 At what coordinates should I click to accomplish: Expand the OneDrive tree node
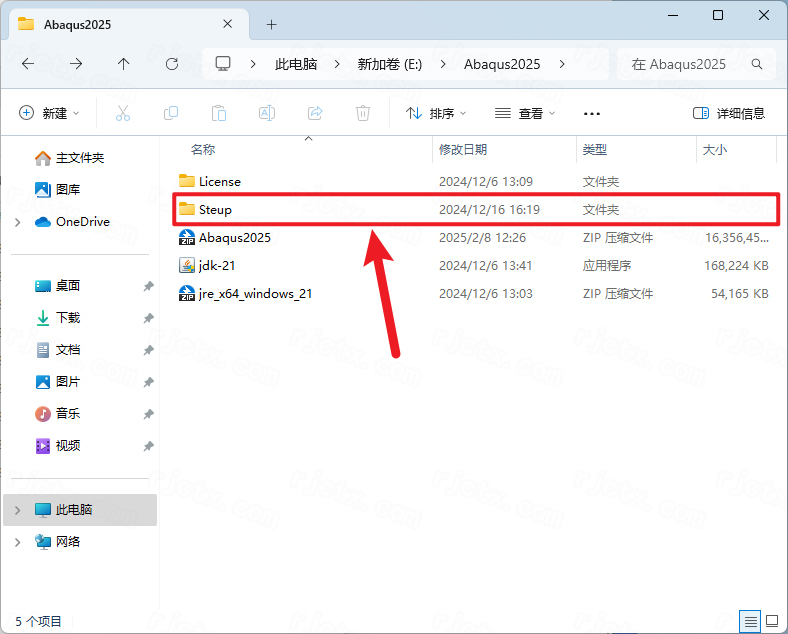coord(18,222)
